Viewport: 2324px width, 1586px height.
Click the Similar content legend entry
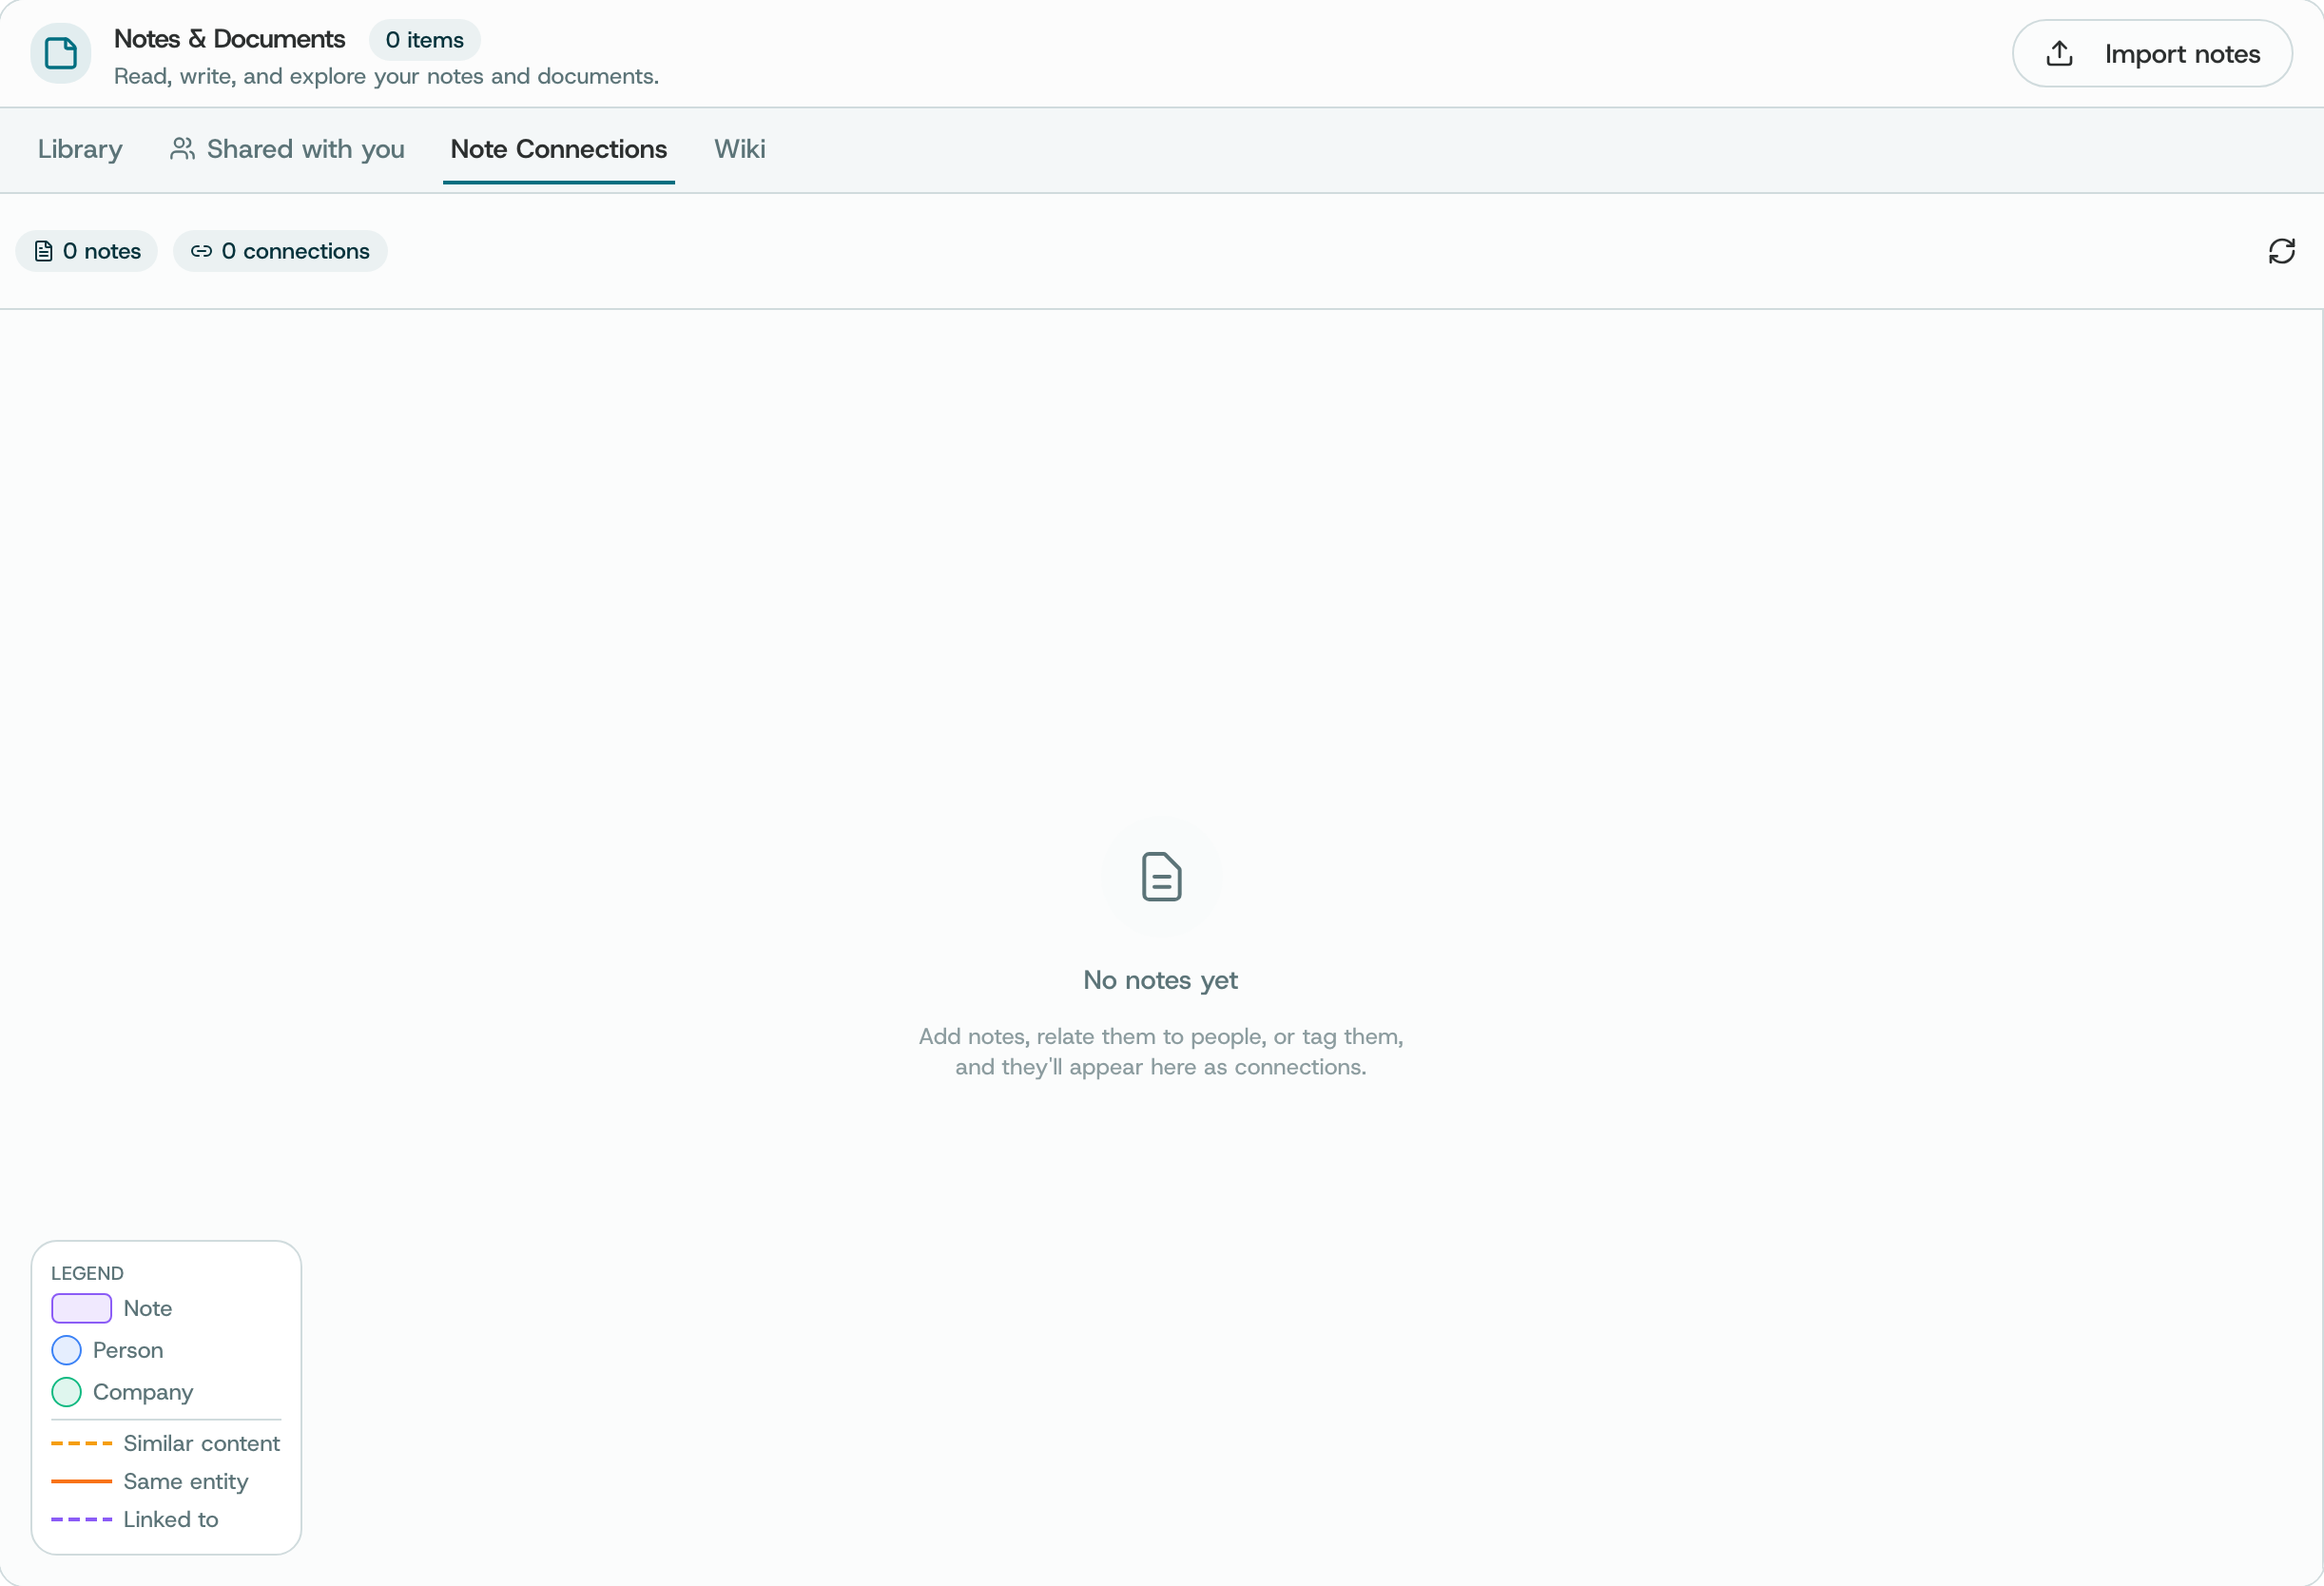[x=166, y=1443]
